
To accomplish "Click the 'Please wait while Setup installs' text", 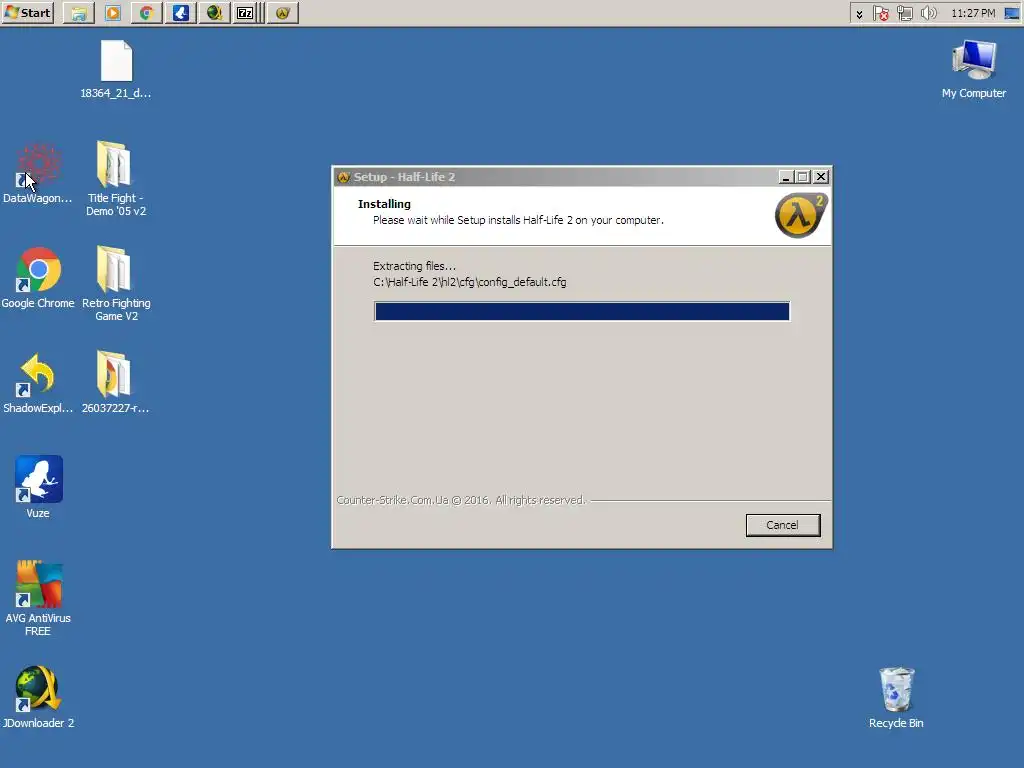I will click(x=518, y=220).
